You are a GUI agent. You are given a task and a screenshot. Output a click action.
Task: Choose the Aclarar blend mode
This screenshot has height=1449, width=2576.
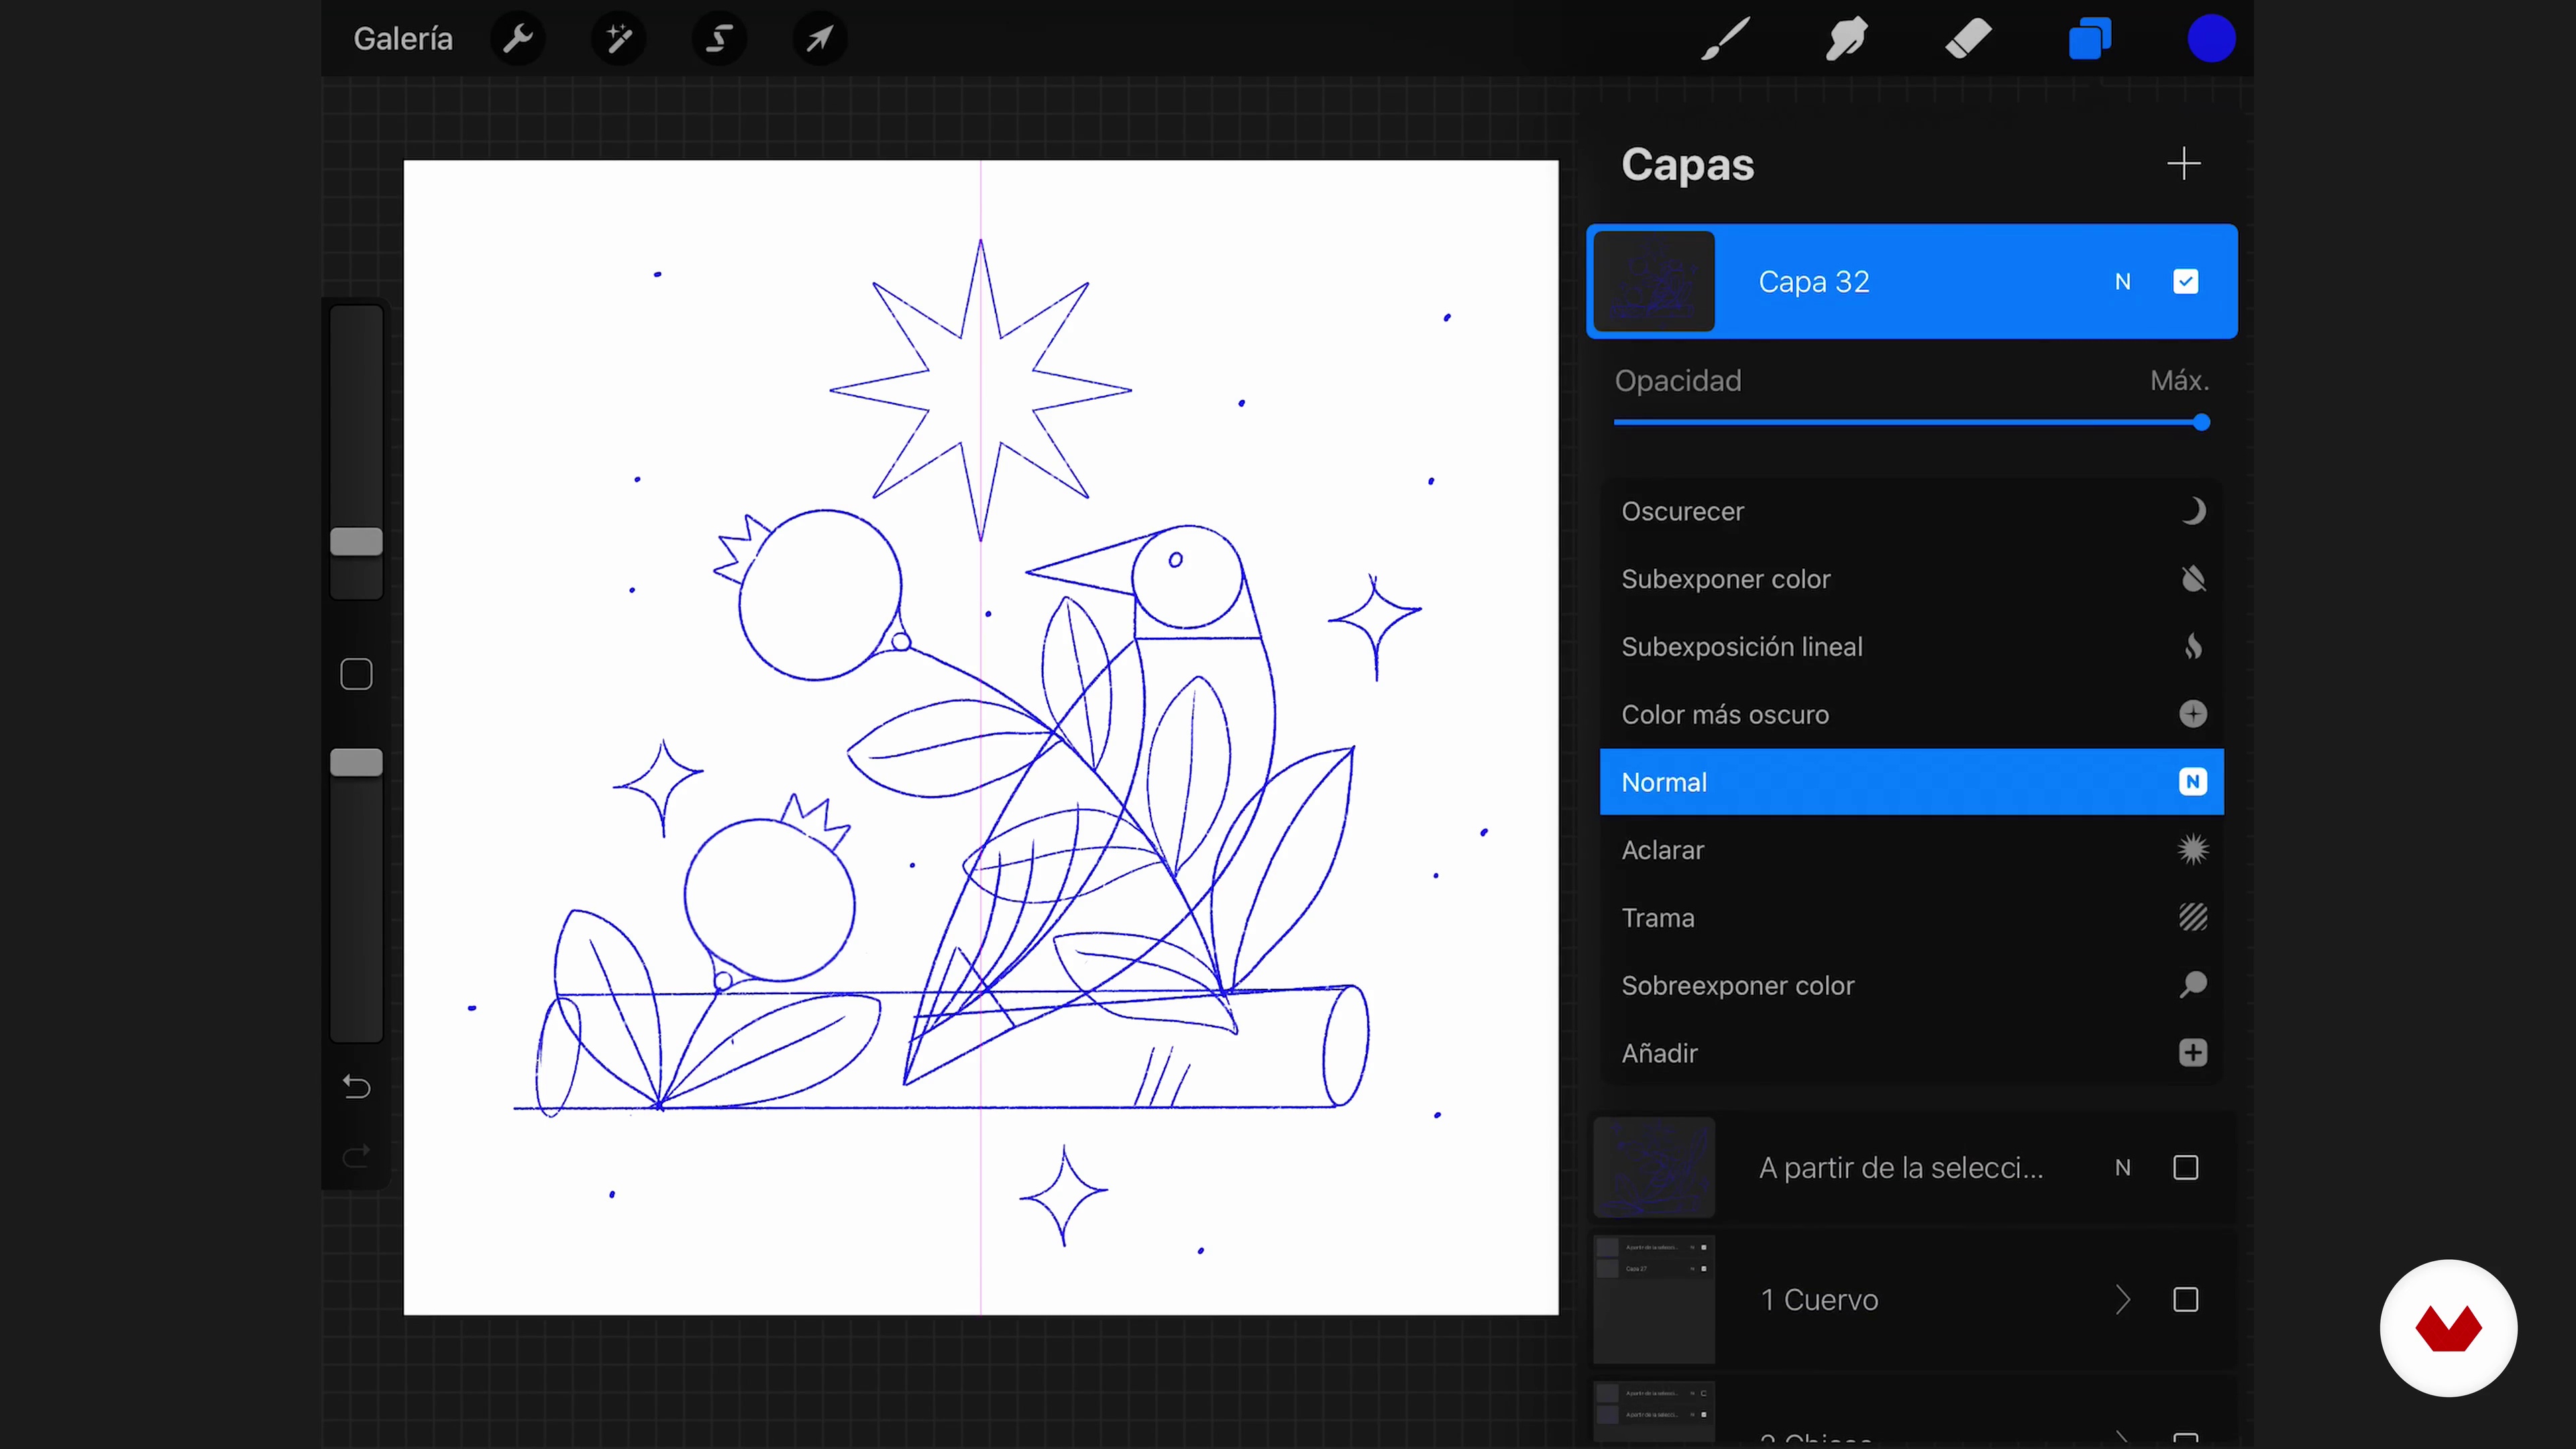1911,850
